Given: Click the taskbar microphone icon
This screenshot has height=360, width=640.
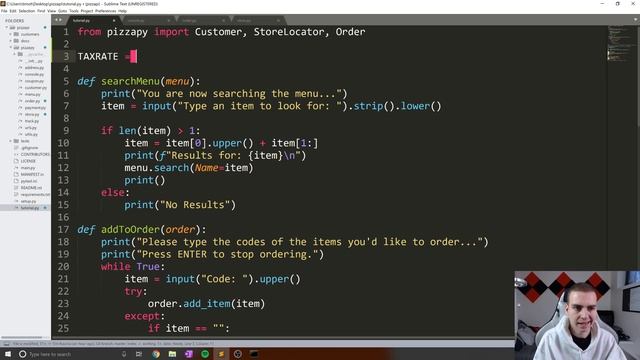Looking at the screenshot, I should click(124, 354).
